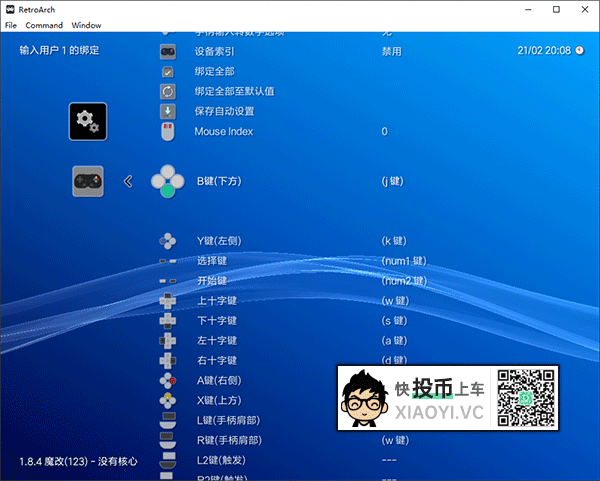This screenshot has height=481, width=600.
Task: Click the 设备索引 controller icon
Action: (x=168, y=51)
